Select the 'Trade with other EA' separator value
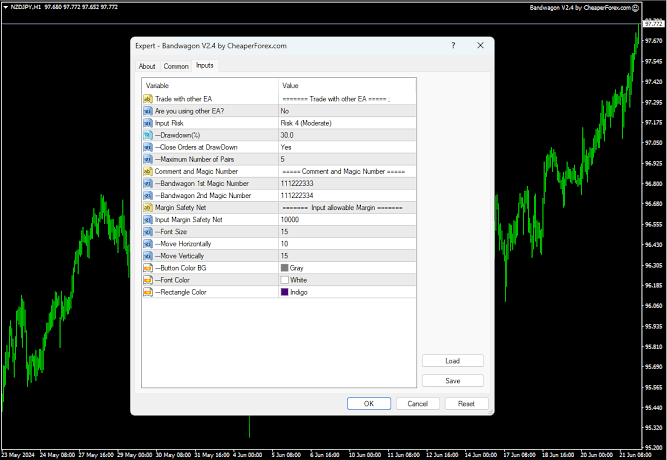Image resolution: width=667 pixels, height=460 pixels. tap(347, 99)
